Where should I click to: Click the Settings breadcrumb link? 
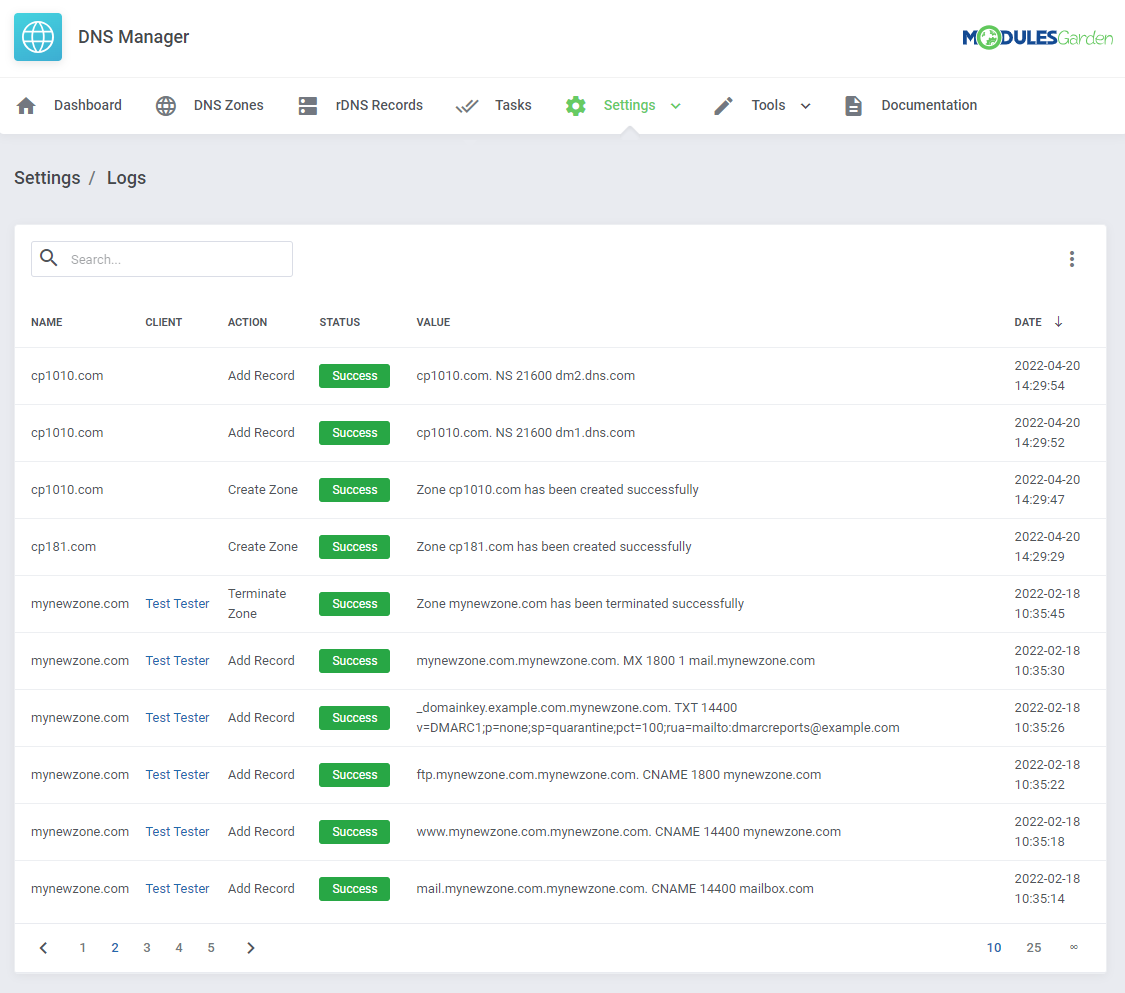click(x=47, y=178)
